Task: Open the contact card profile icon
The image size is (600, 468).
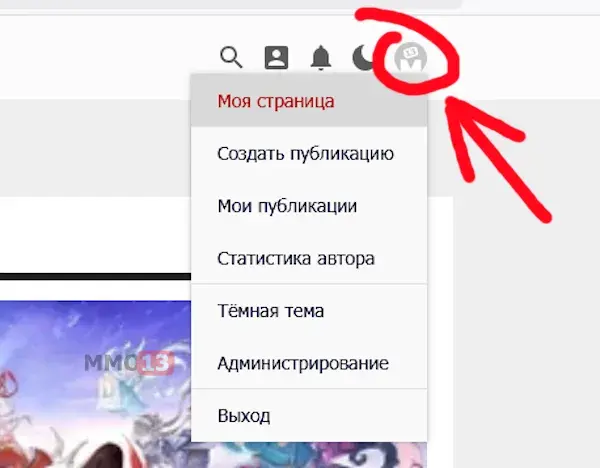Action: (x=276, y=58)
